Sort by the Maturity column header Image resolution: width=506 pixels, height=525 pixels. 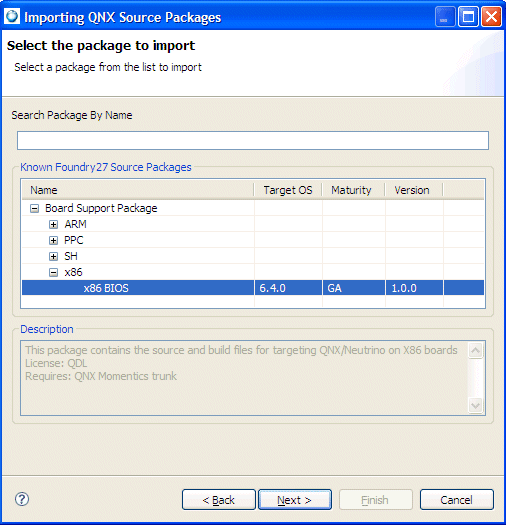(x=354, y=190)
